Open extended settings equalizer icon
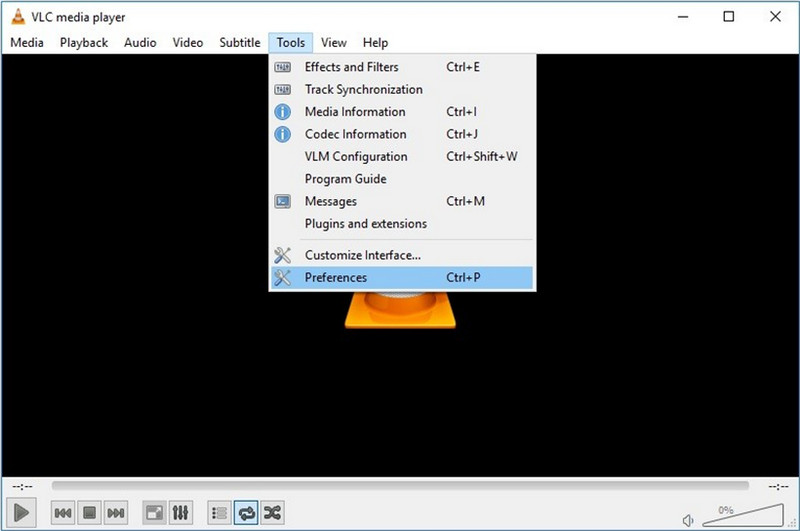Image resolution: width=800 pixels, height=531 pixels. click(x=181, y=513)
